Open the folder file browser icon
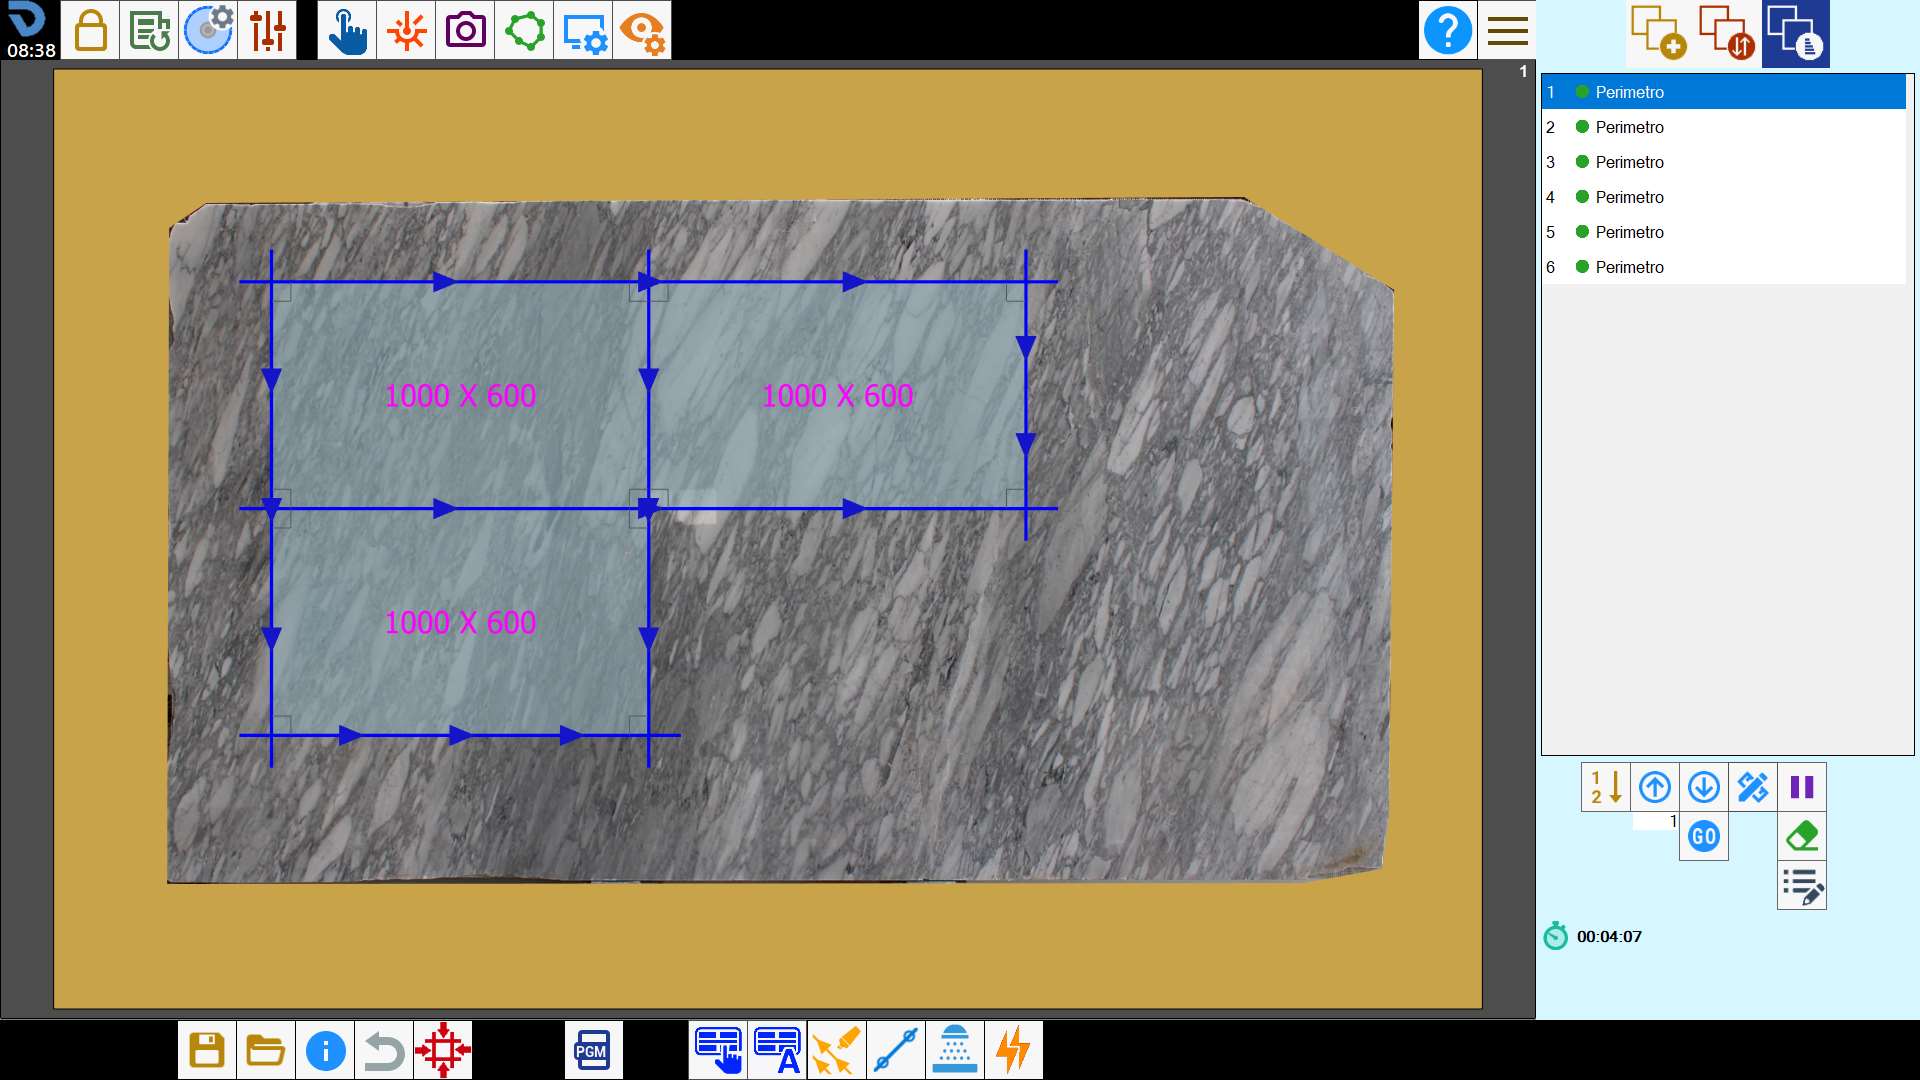1920x1080 pixels. pos(266,1050)
